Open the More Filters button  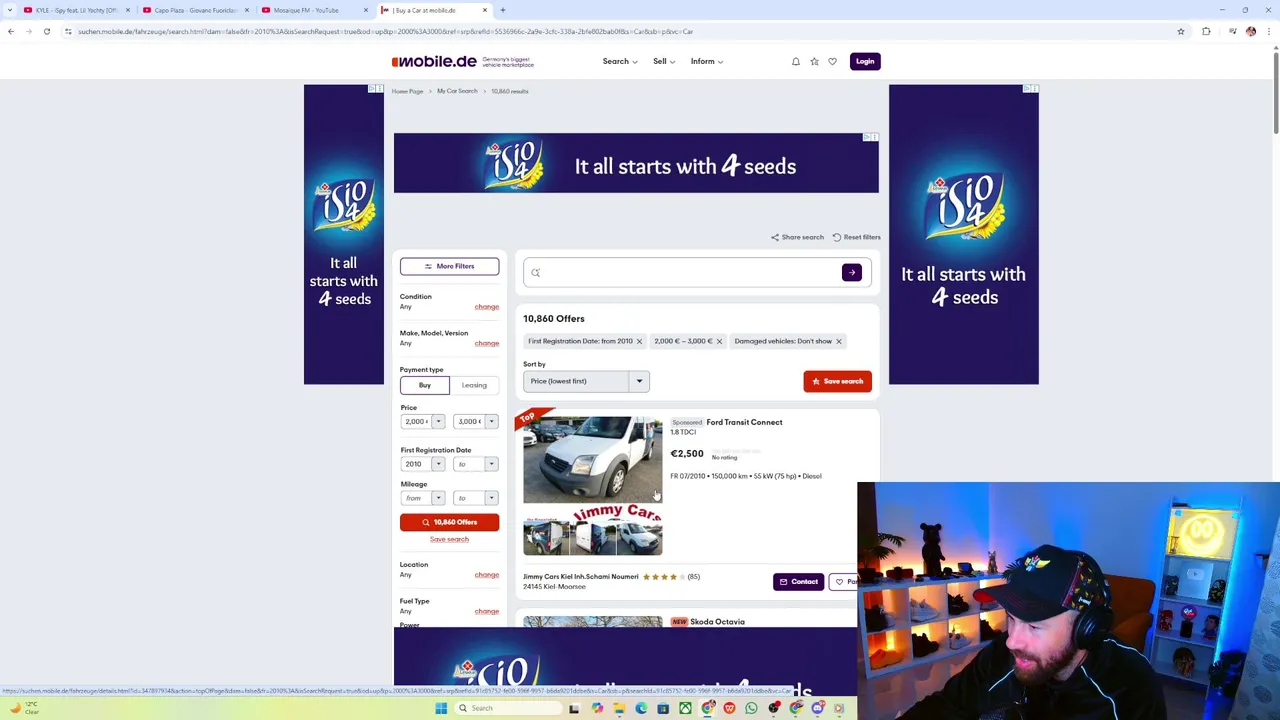coord(449,266)
